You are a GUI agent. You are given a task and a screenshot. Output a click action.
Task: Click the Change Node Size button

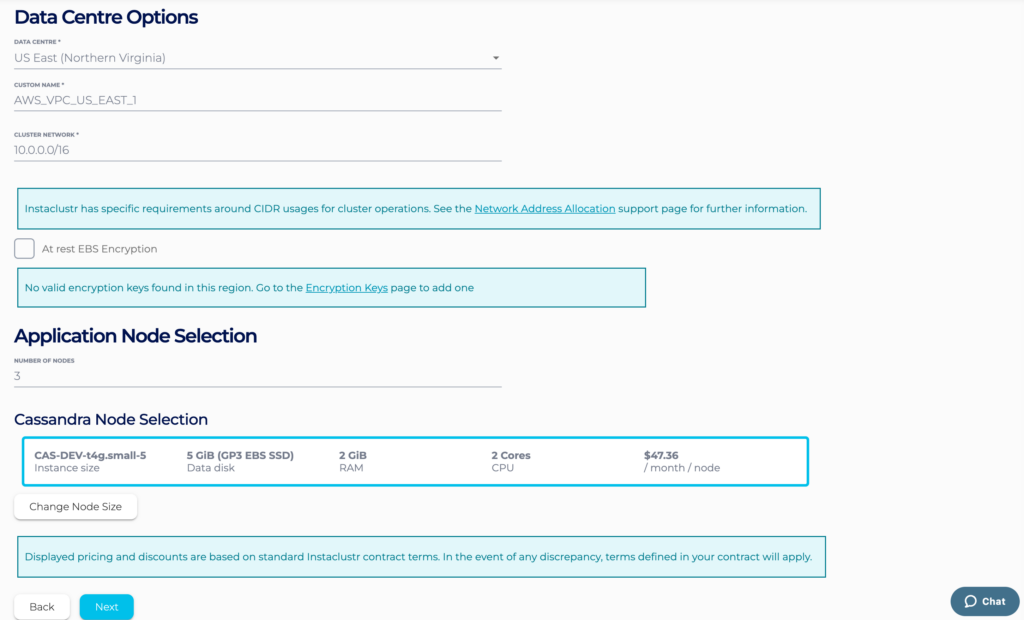point(75,506)
